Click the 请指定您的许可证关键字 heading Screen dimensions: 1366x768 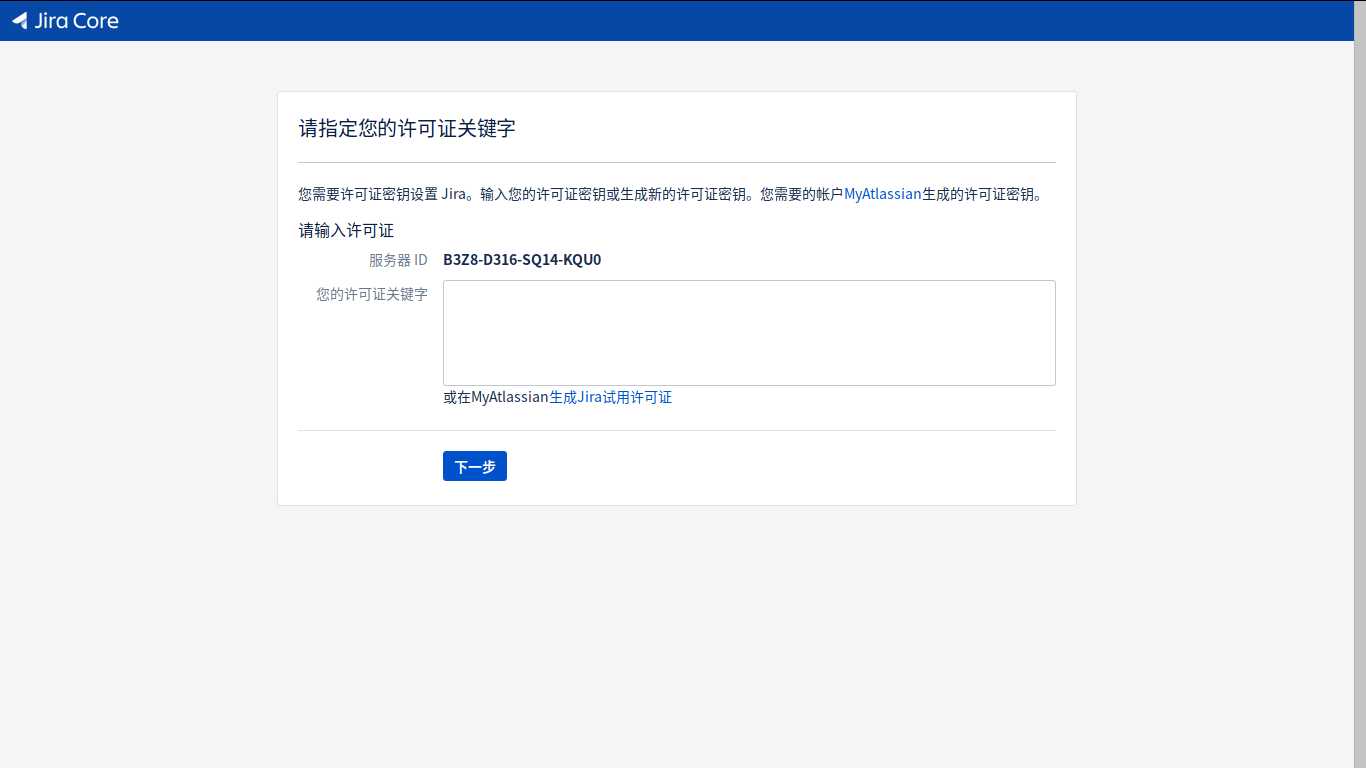(407, 128)
